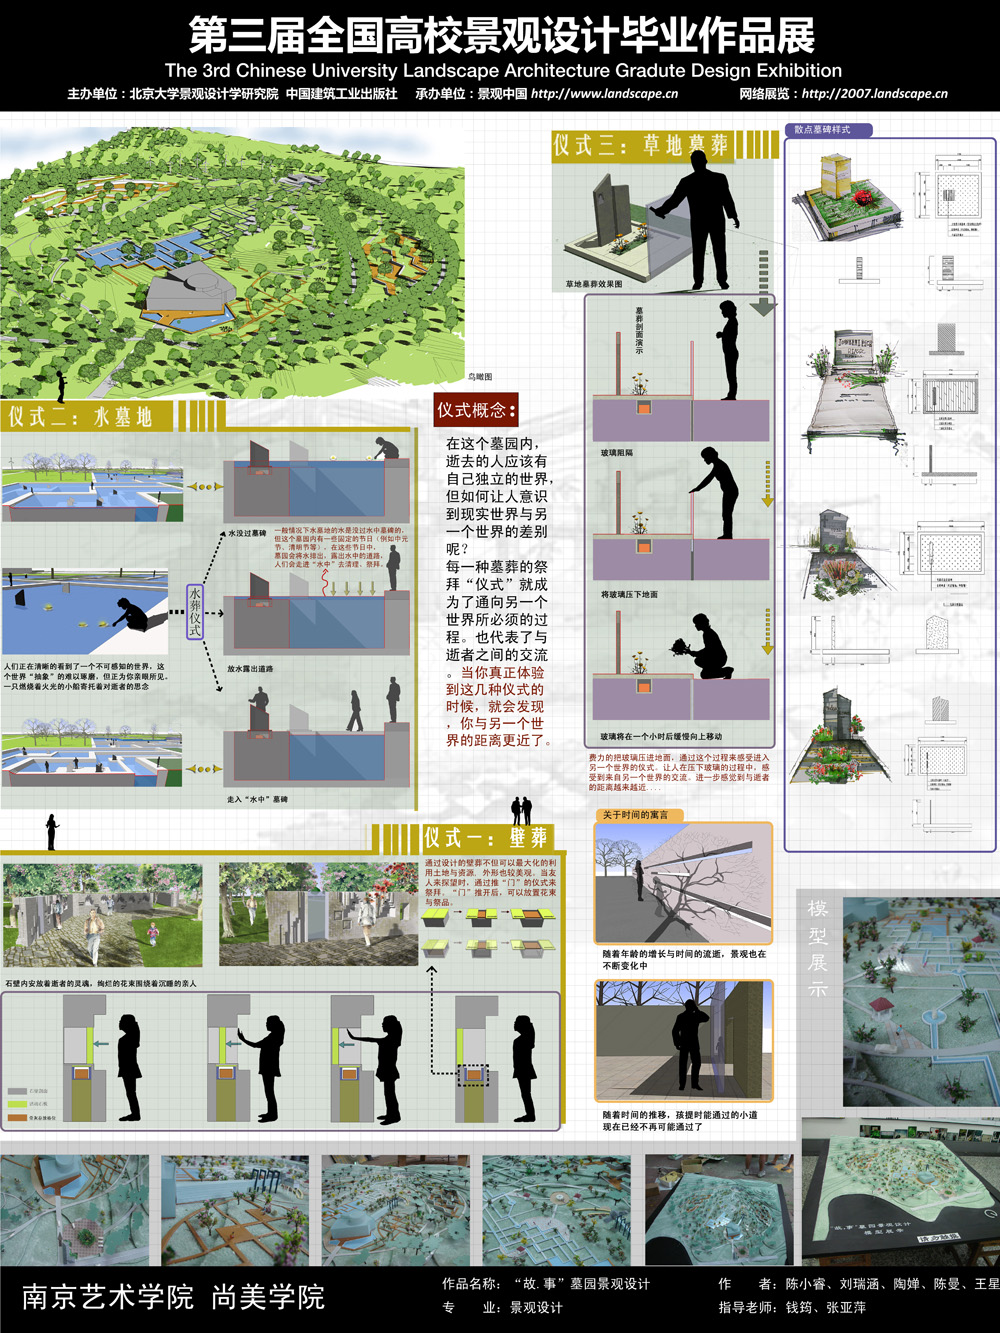Viewport: 1000px width, 1333px height.
Task: Open the http://www.landscape.cn link
Action: tap(604, 94)
